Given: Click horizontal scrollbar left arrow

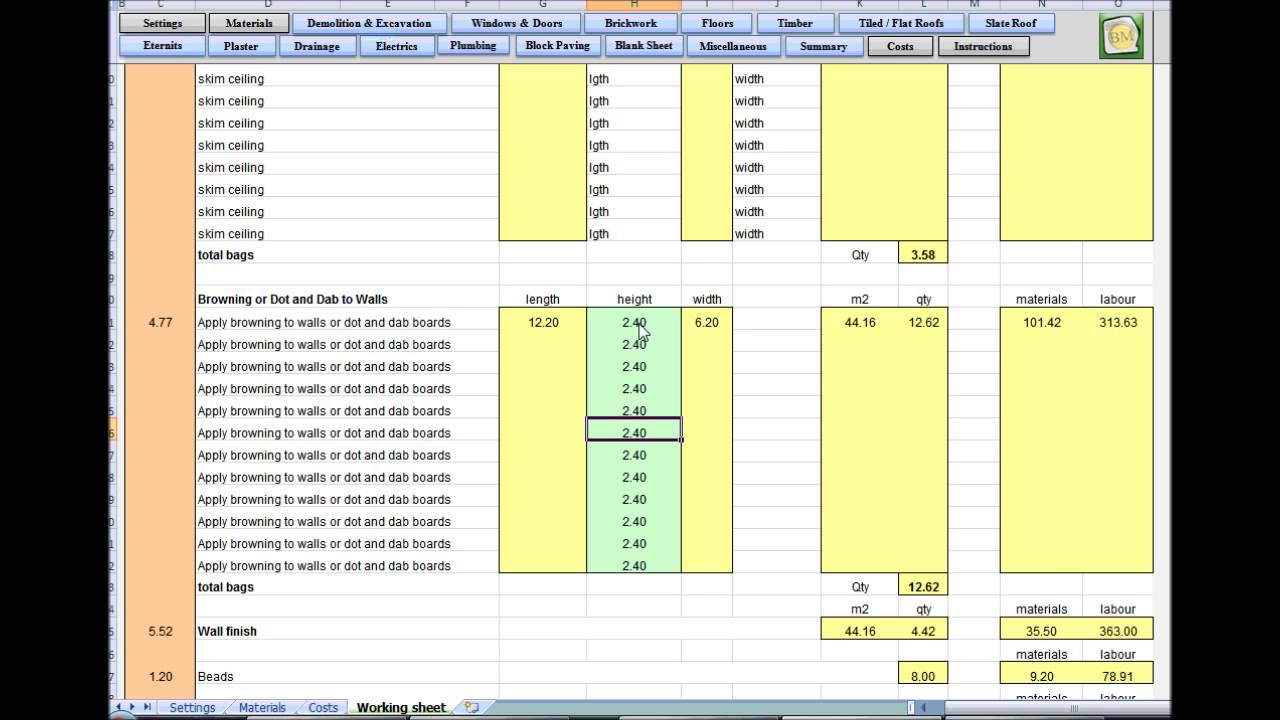Looking at the screenshot, I should tap(924, 707).
